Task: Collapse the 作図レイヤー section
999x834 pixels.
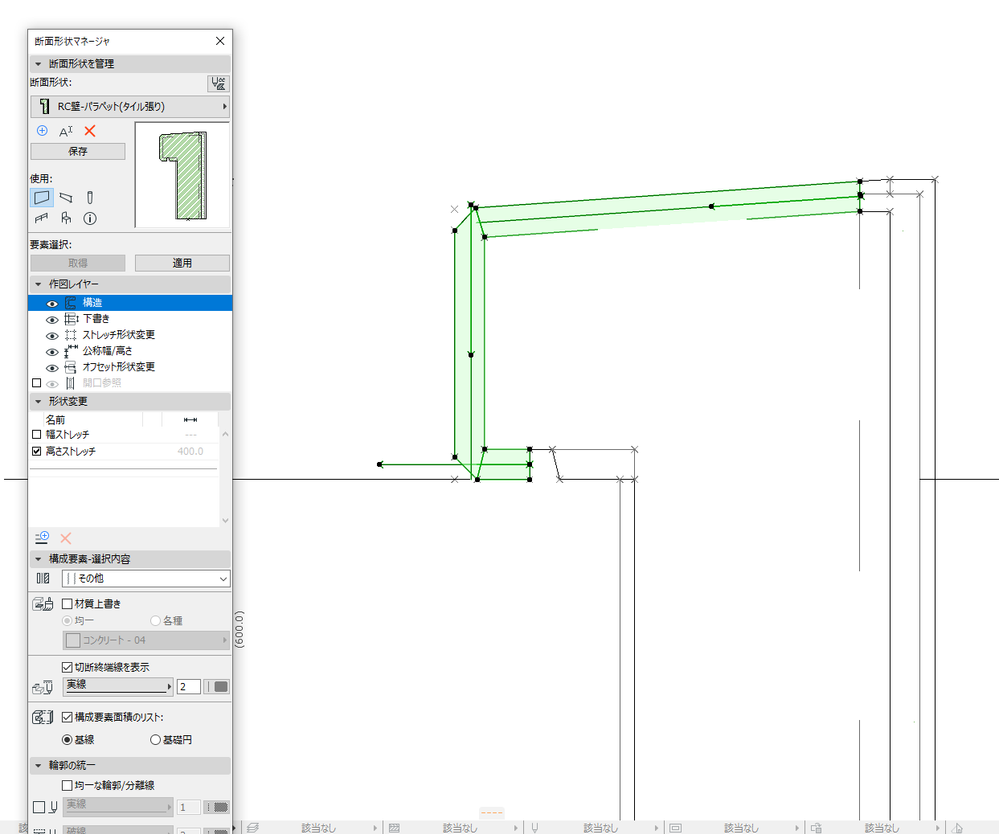Action: (x=38, y=284)
